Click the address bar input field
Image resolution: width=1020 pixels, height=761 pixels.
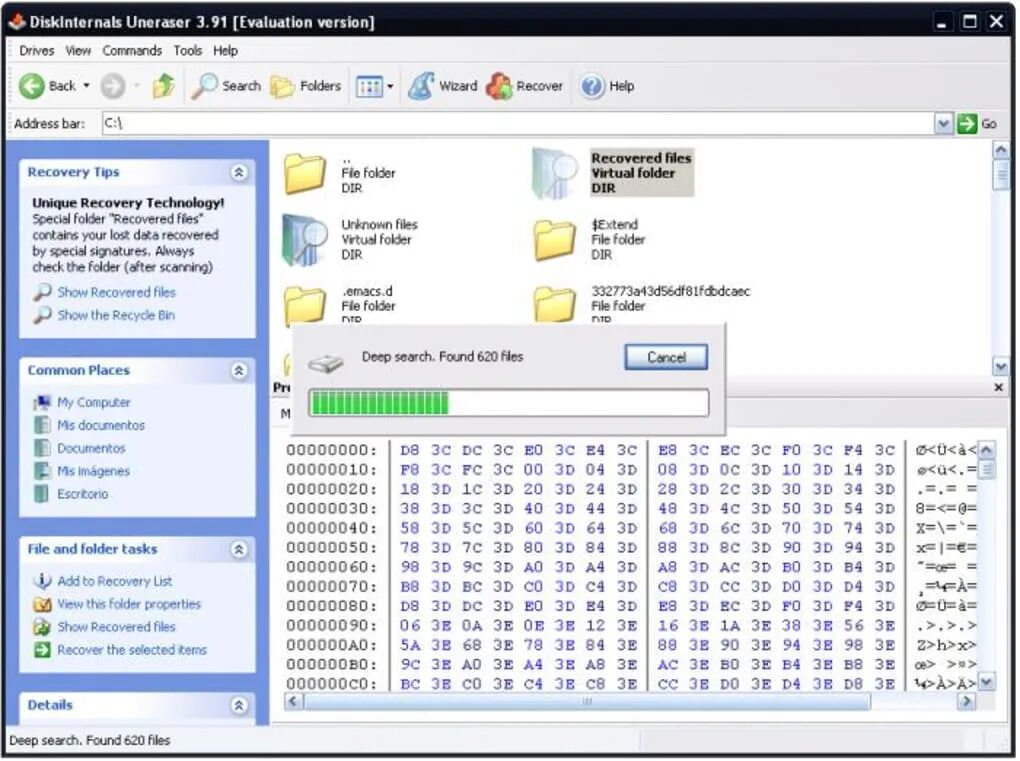pyautogui.click(x=518, y=124)
